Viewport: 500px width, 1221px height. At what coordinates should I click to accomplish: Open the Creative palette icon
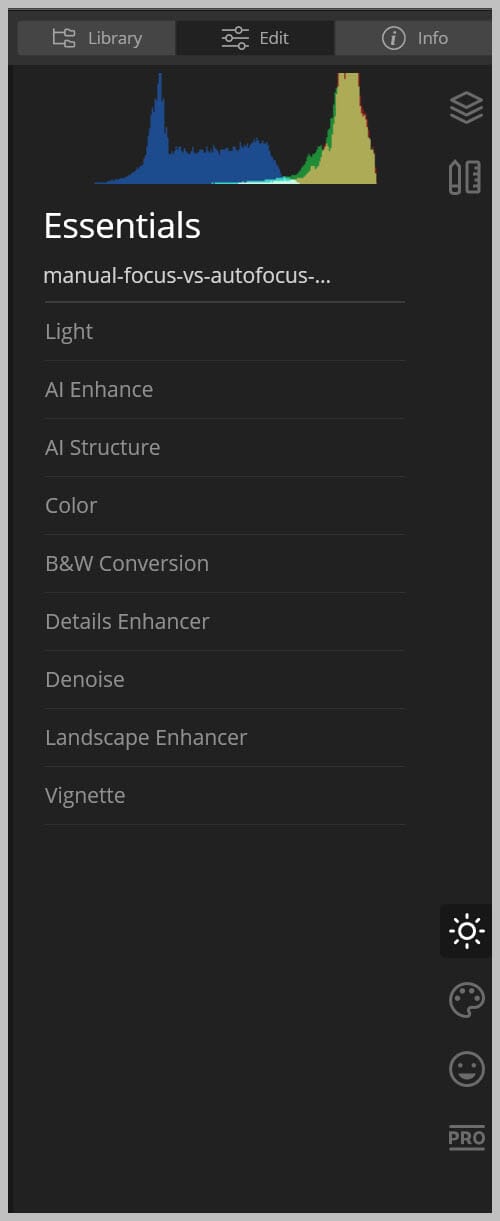click(466, 1000)
